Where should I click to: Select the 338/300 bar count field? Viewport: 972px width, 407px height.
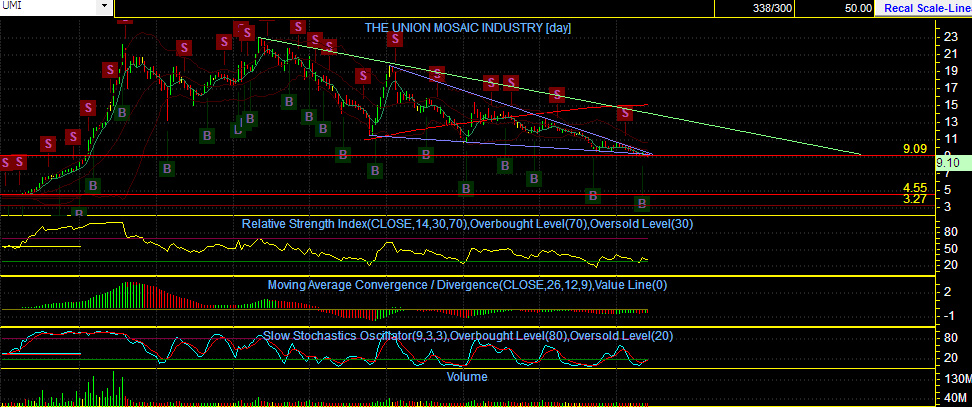(754, 8)
